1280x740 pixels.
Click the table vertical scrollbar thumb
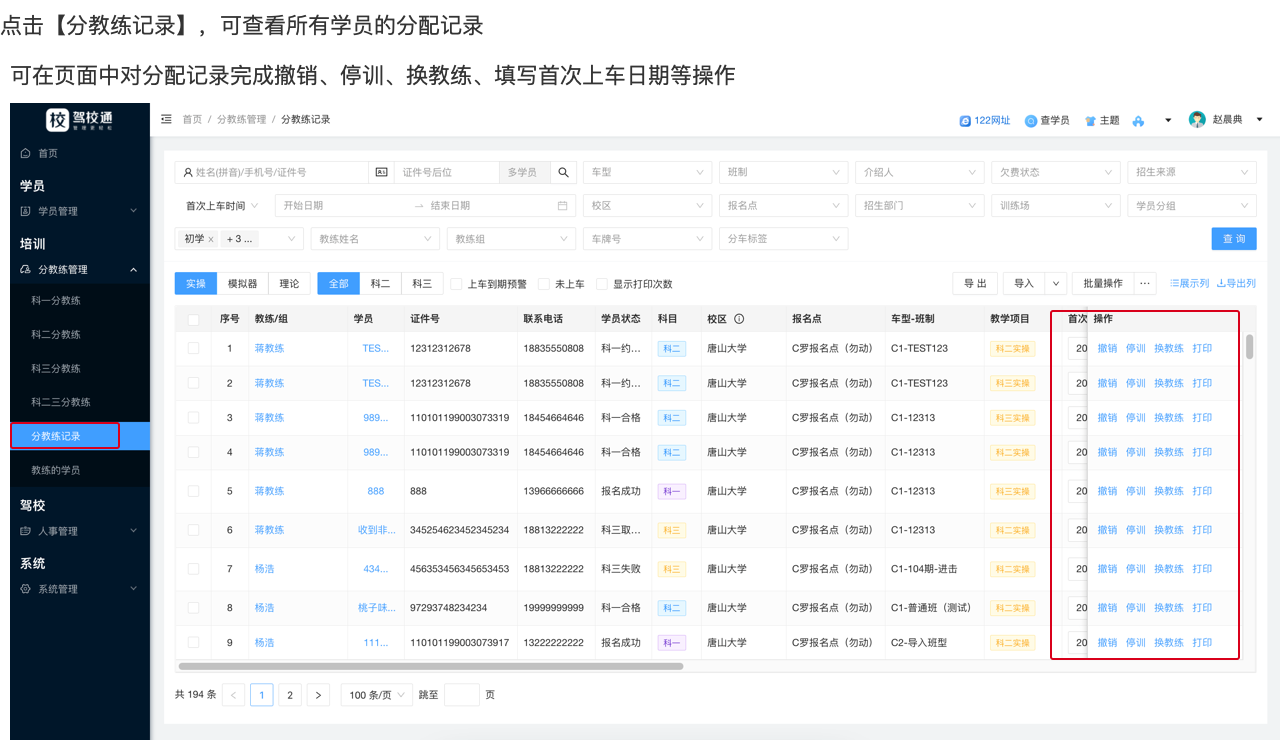[x=1250, y=347]
